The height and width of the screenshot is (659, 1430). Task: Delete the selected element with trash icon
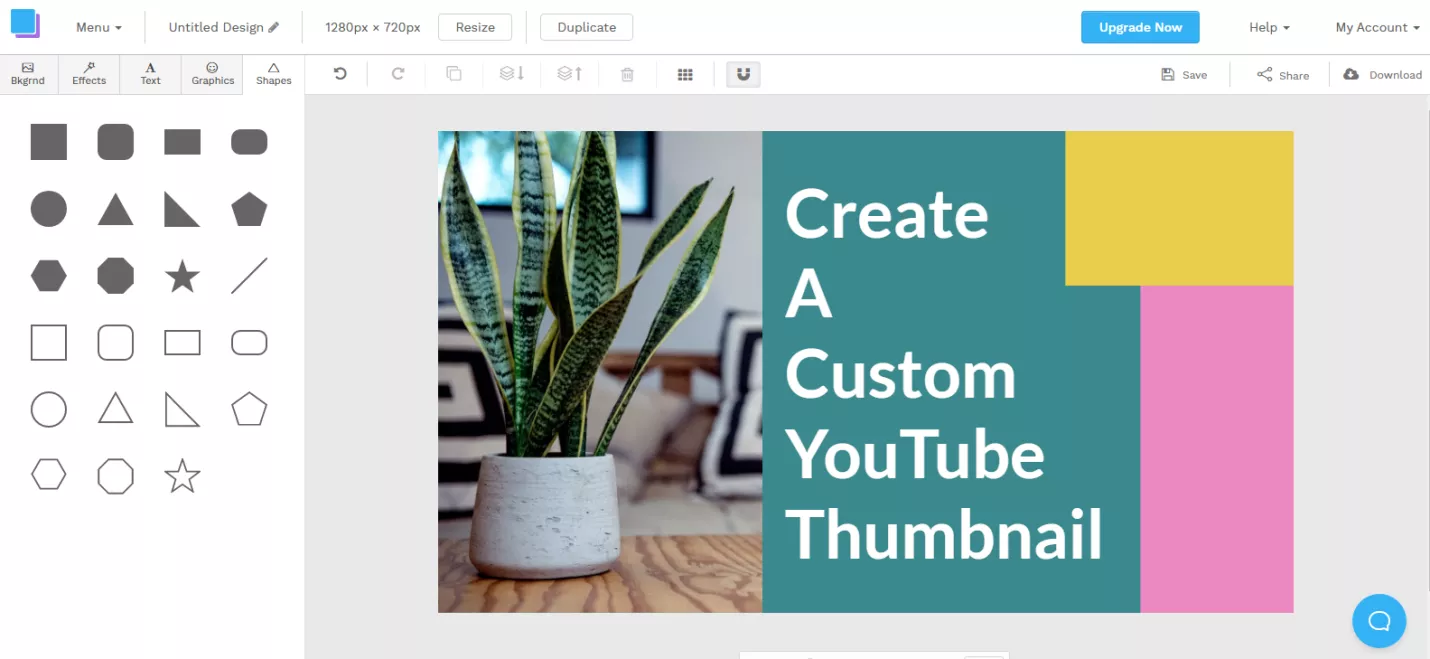(627, 74)
